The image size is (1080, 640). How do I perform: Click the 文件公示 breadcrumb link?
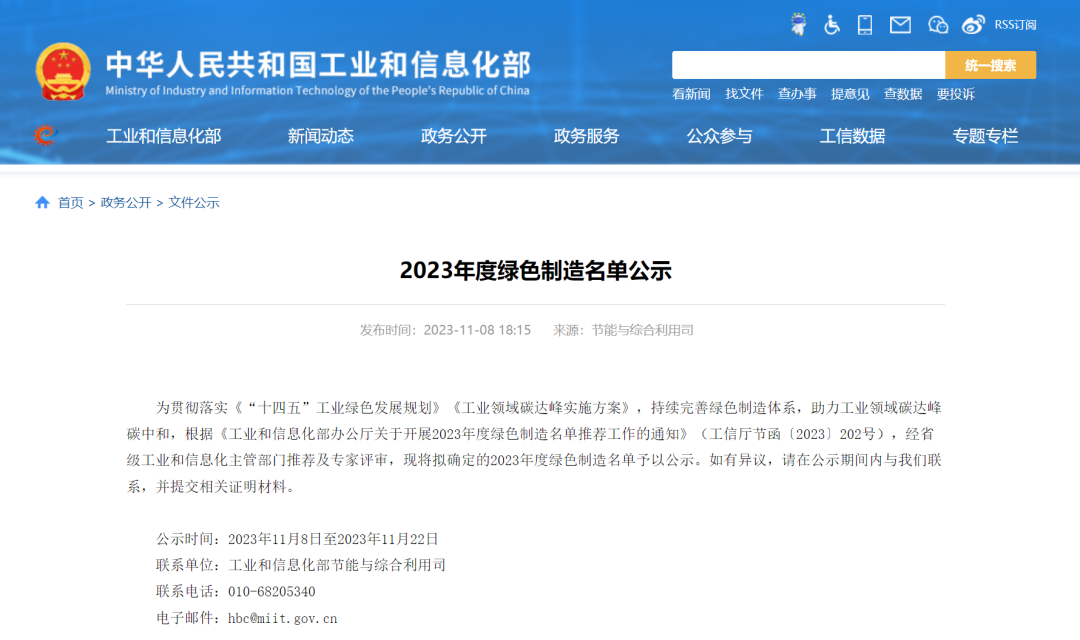[195, 202]
